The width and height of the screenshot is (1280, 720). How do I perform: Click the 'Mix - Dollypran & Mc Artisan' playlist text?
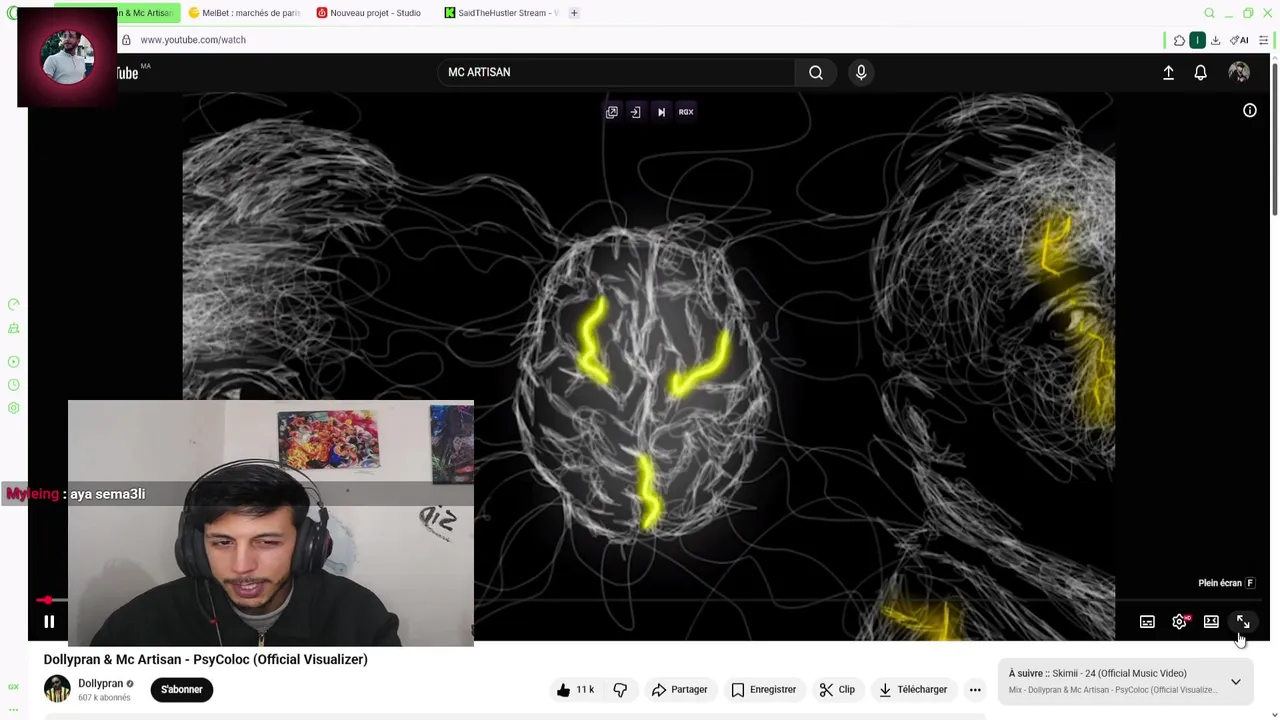click(x=1112, y=690)
